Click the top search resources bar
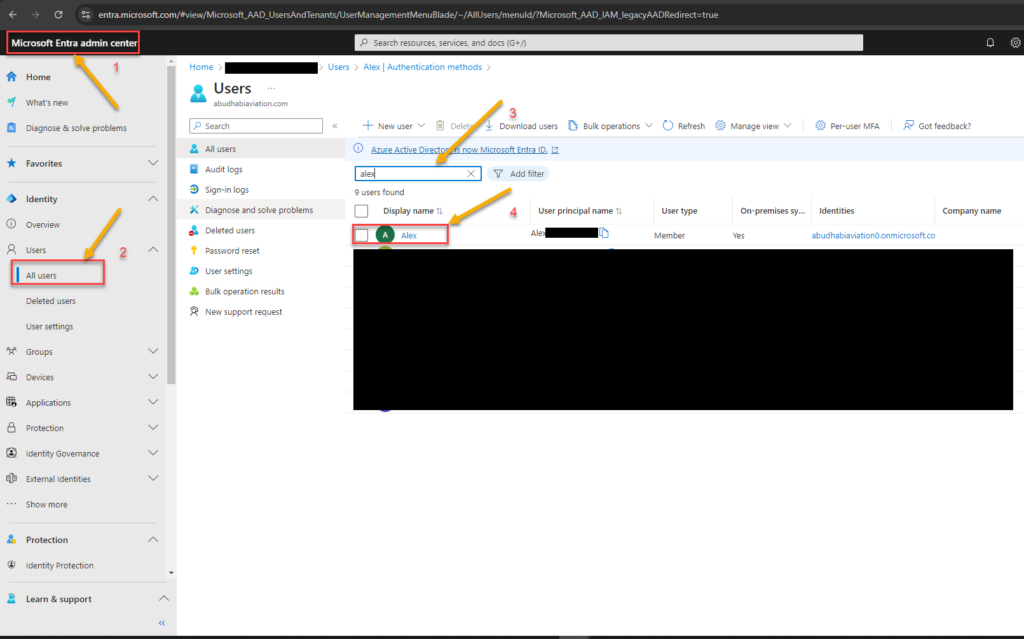Screen dimensions: 1024x639 (609, 42)
